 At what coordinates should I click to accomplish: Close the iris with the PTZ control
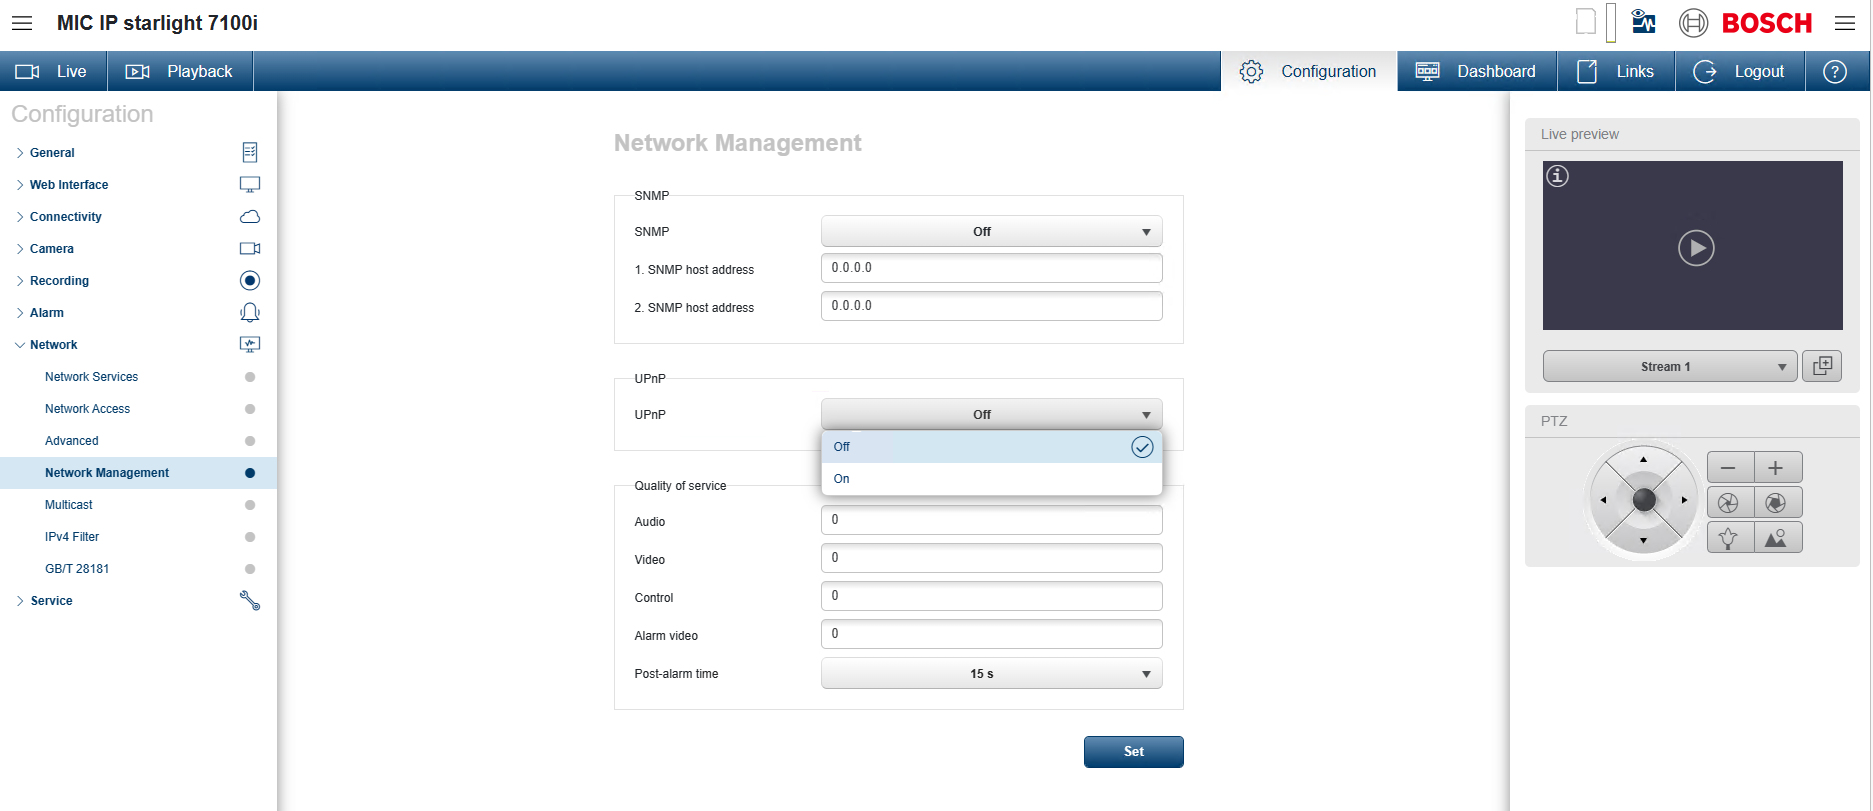coord(1730,502)
